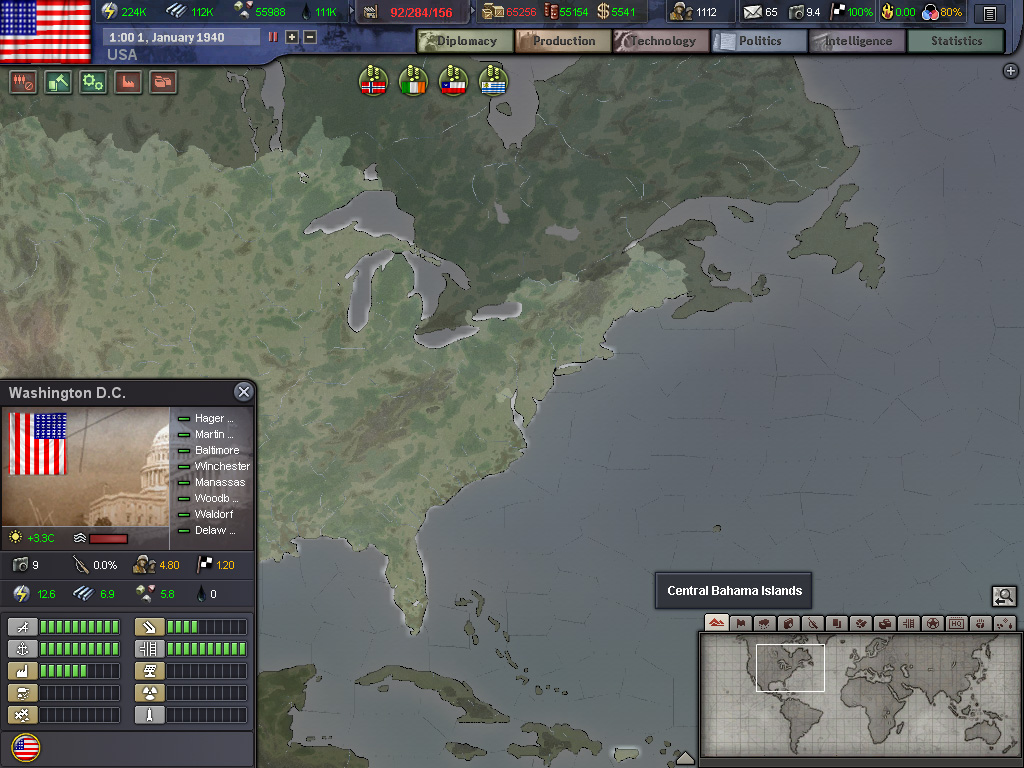The height and width of the screenshot is (768, 1024).
Task: Open the Intelligence tab
Action: tap(857, 41)
